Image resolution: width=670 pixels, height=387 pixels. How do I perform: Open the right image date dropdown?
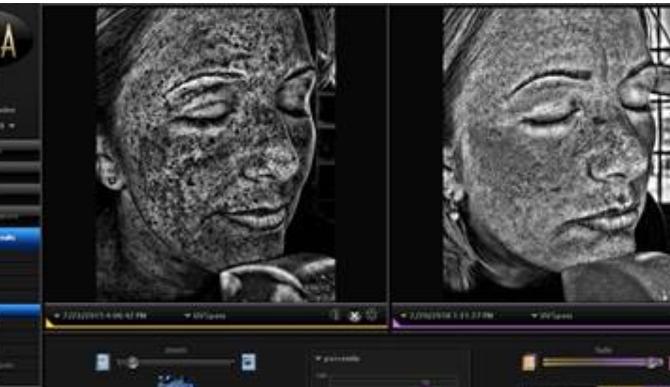click(447, 316)
